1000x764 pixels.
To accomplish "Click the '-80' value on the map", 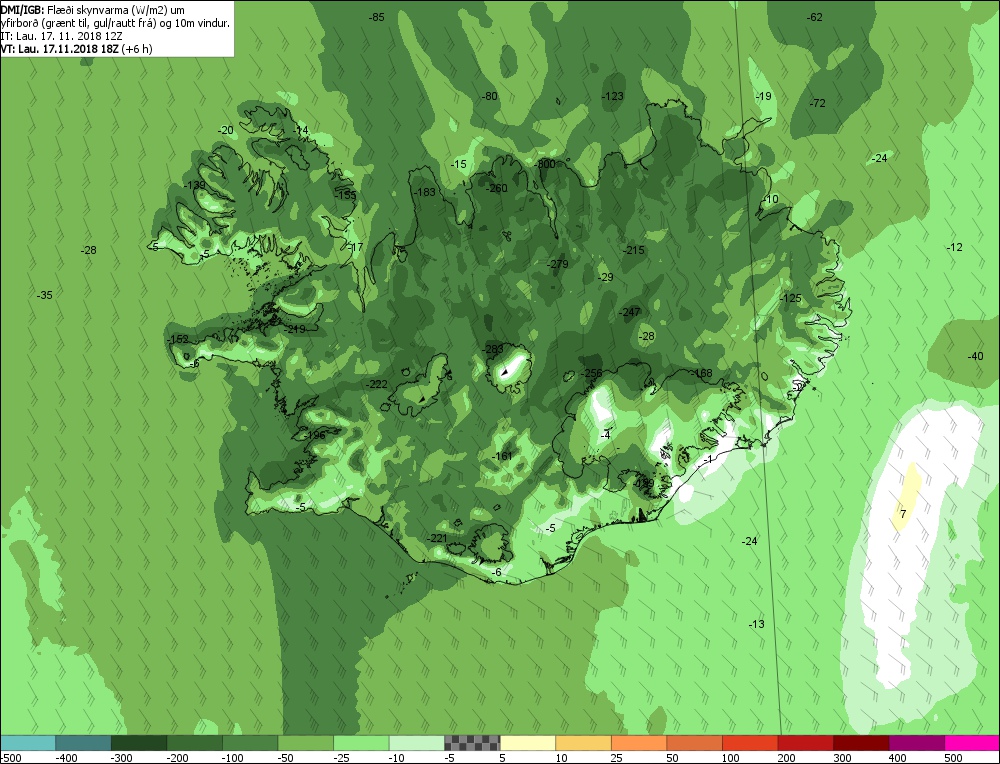I will [489, 96].
